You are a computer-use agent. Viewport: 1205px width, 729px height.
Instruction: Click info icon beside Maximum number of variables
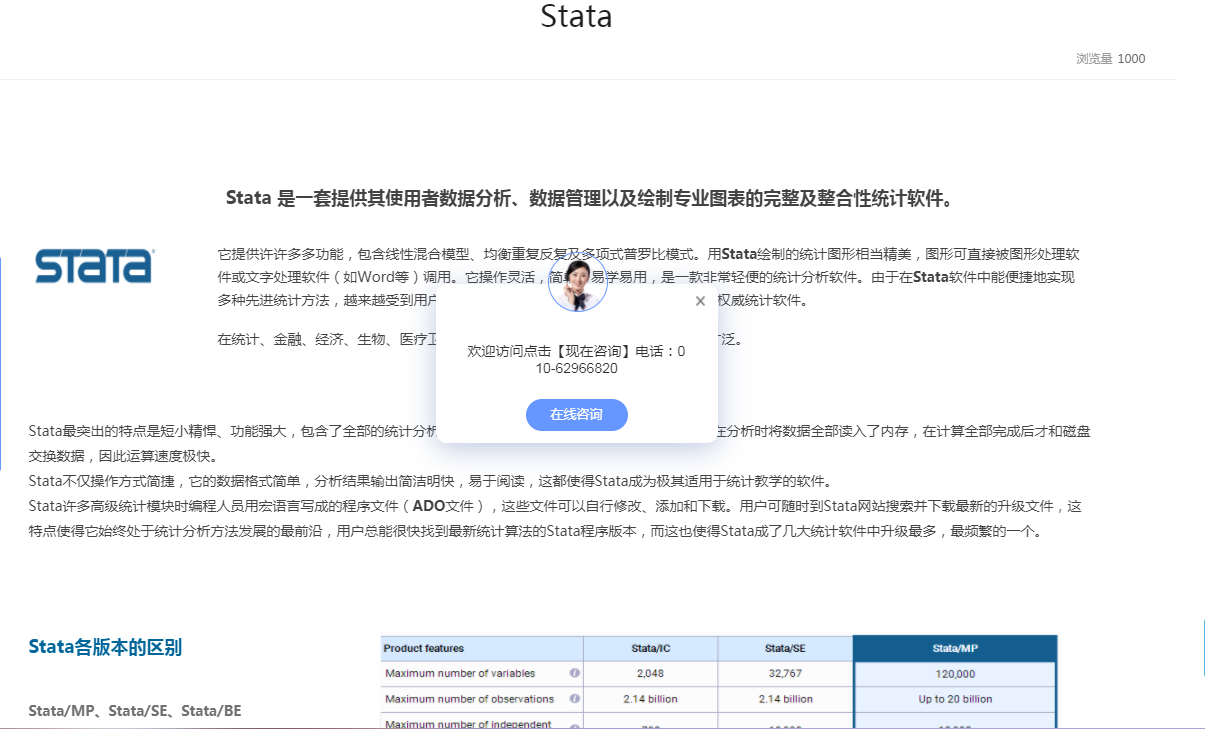click(575, 673)
